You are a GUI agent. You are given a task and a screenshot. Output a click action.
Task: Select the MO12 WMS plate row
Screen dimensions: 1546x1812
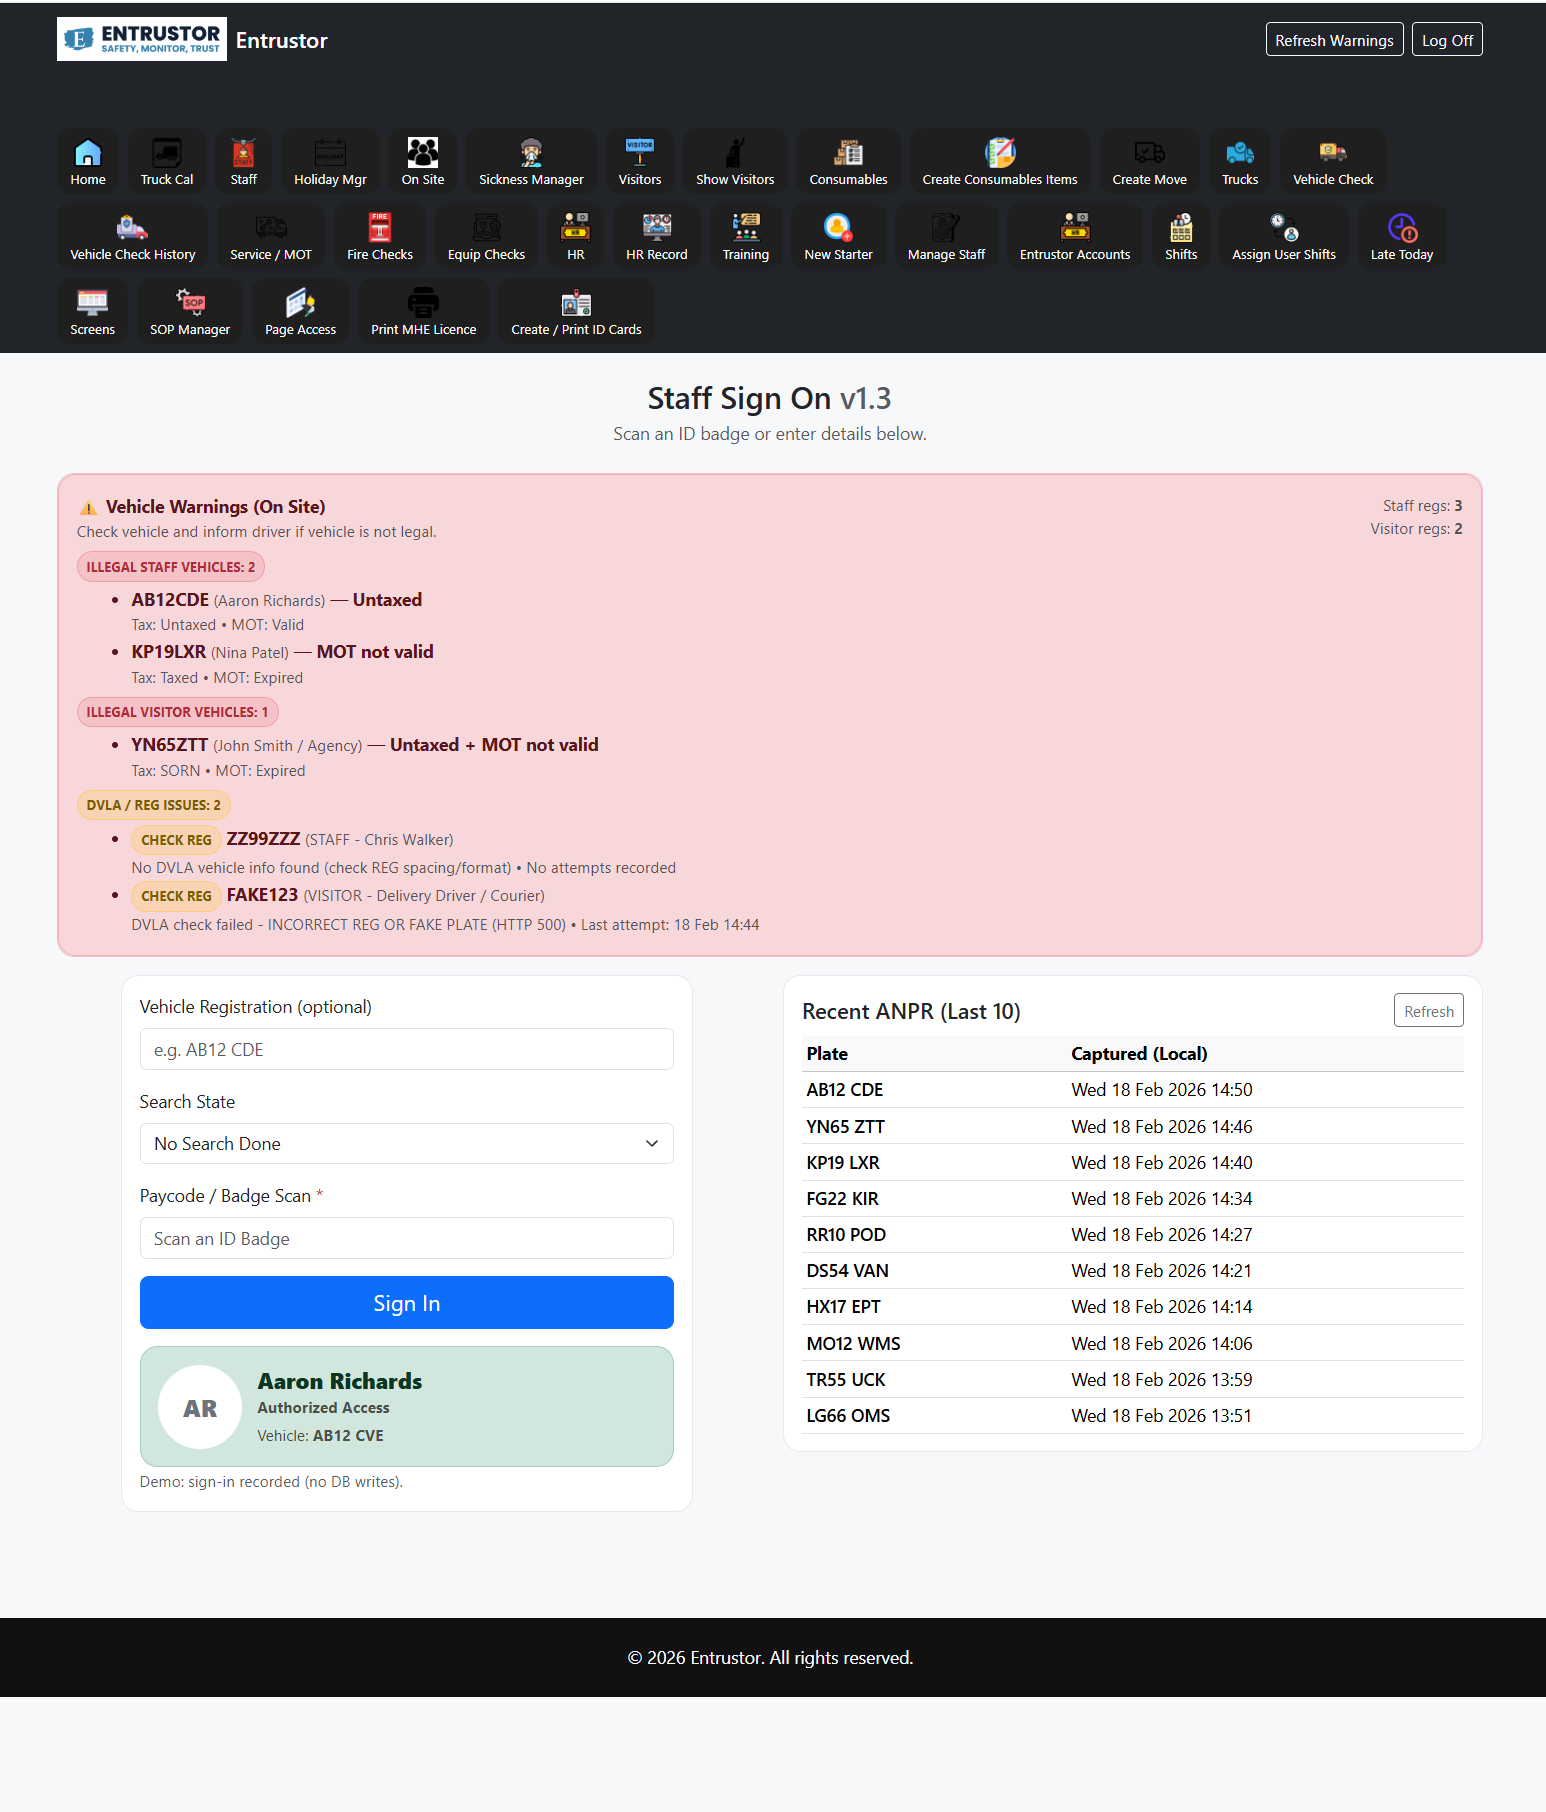1133,1344
